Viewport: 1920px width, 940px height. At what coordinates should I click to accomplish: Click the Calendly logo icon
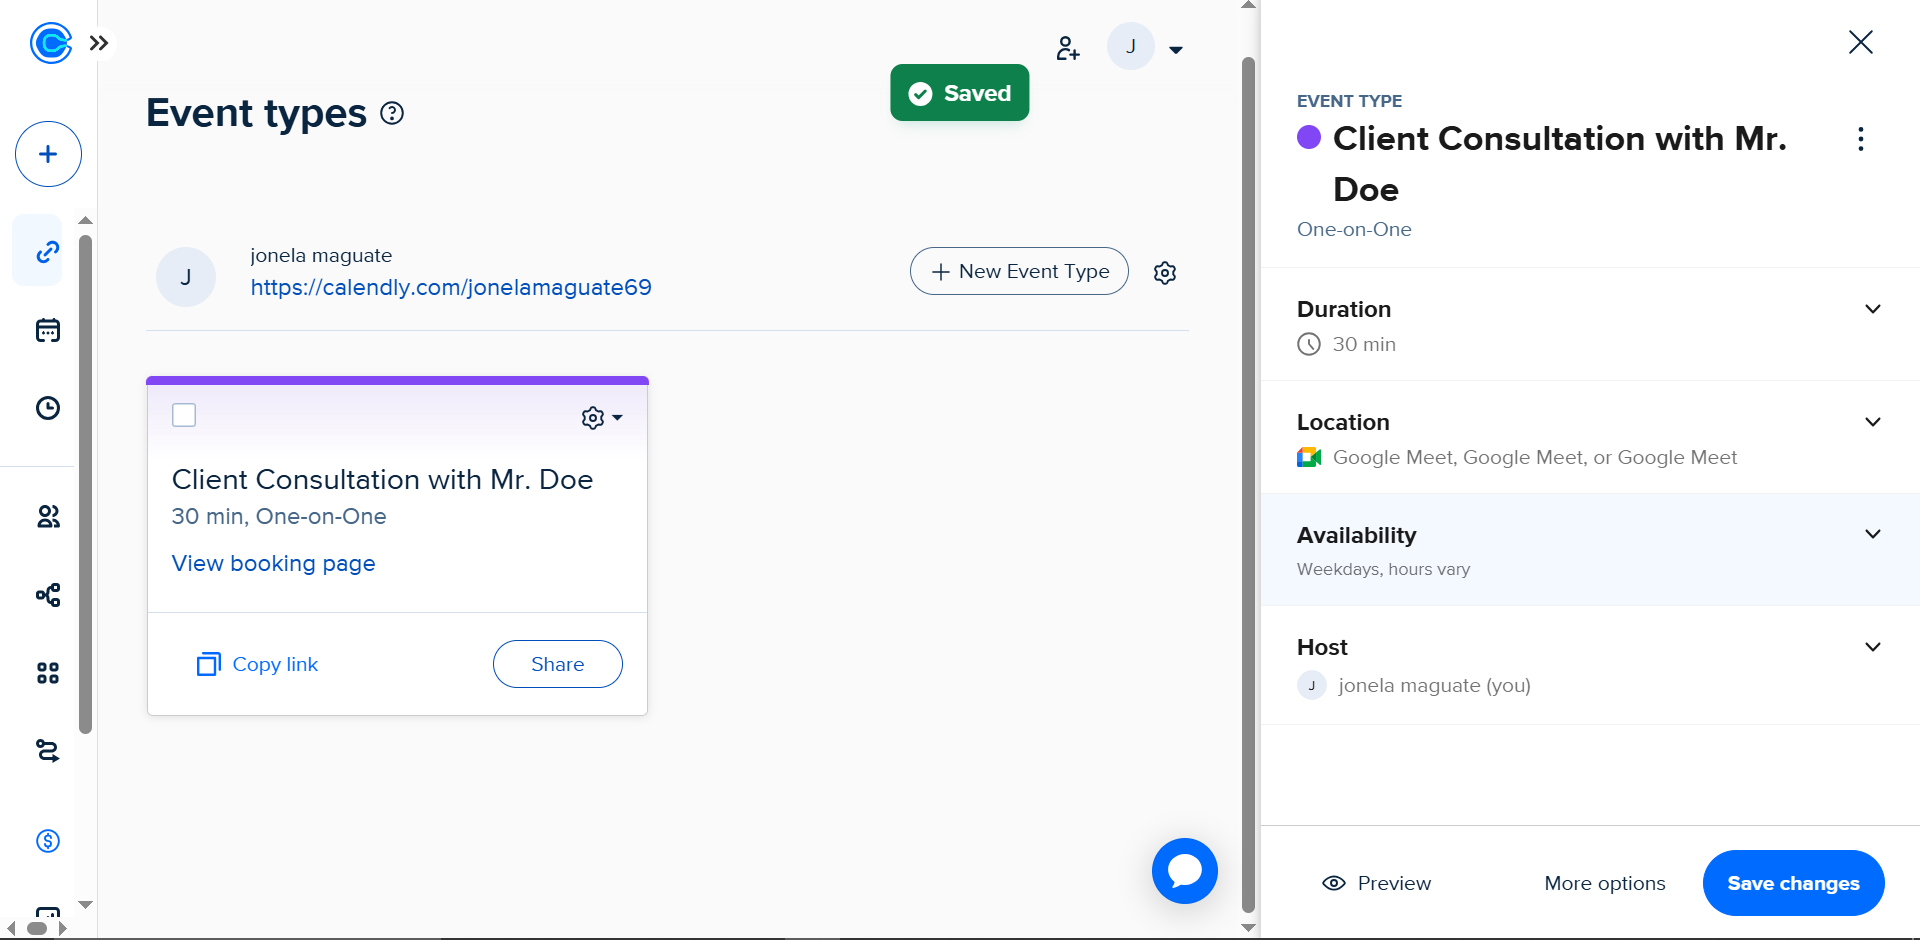click(x=50, y=43)
